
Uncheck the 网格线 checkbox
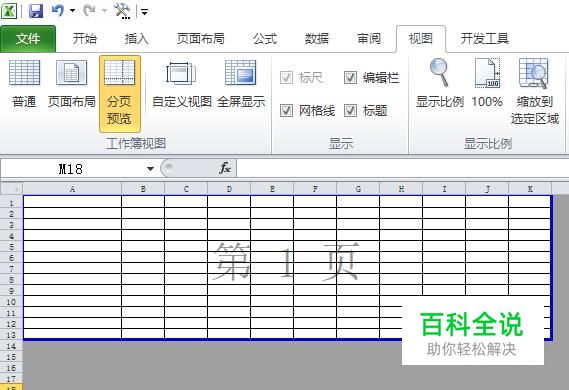(286, 111)
